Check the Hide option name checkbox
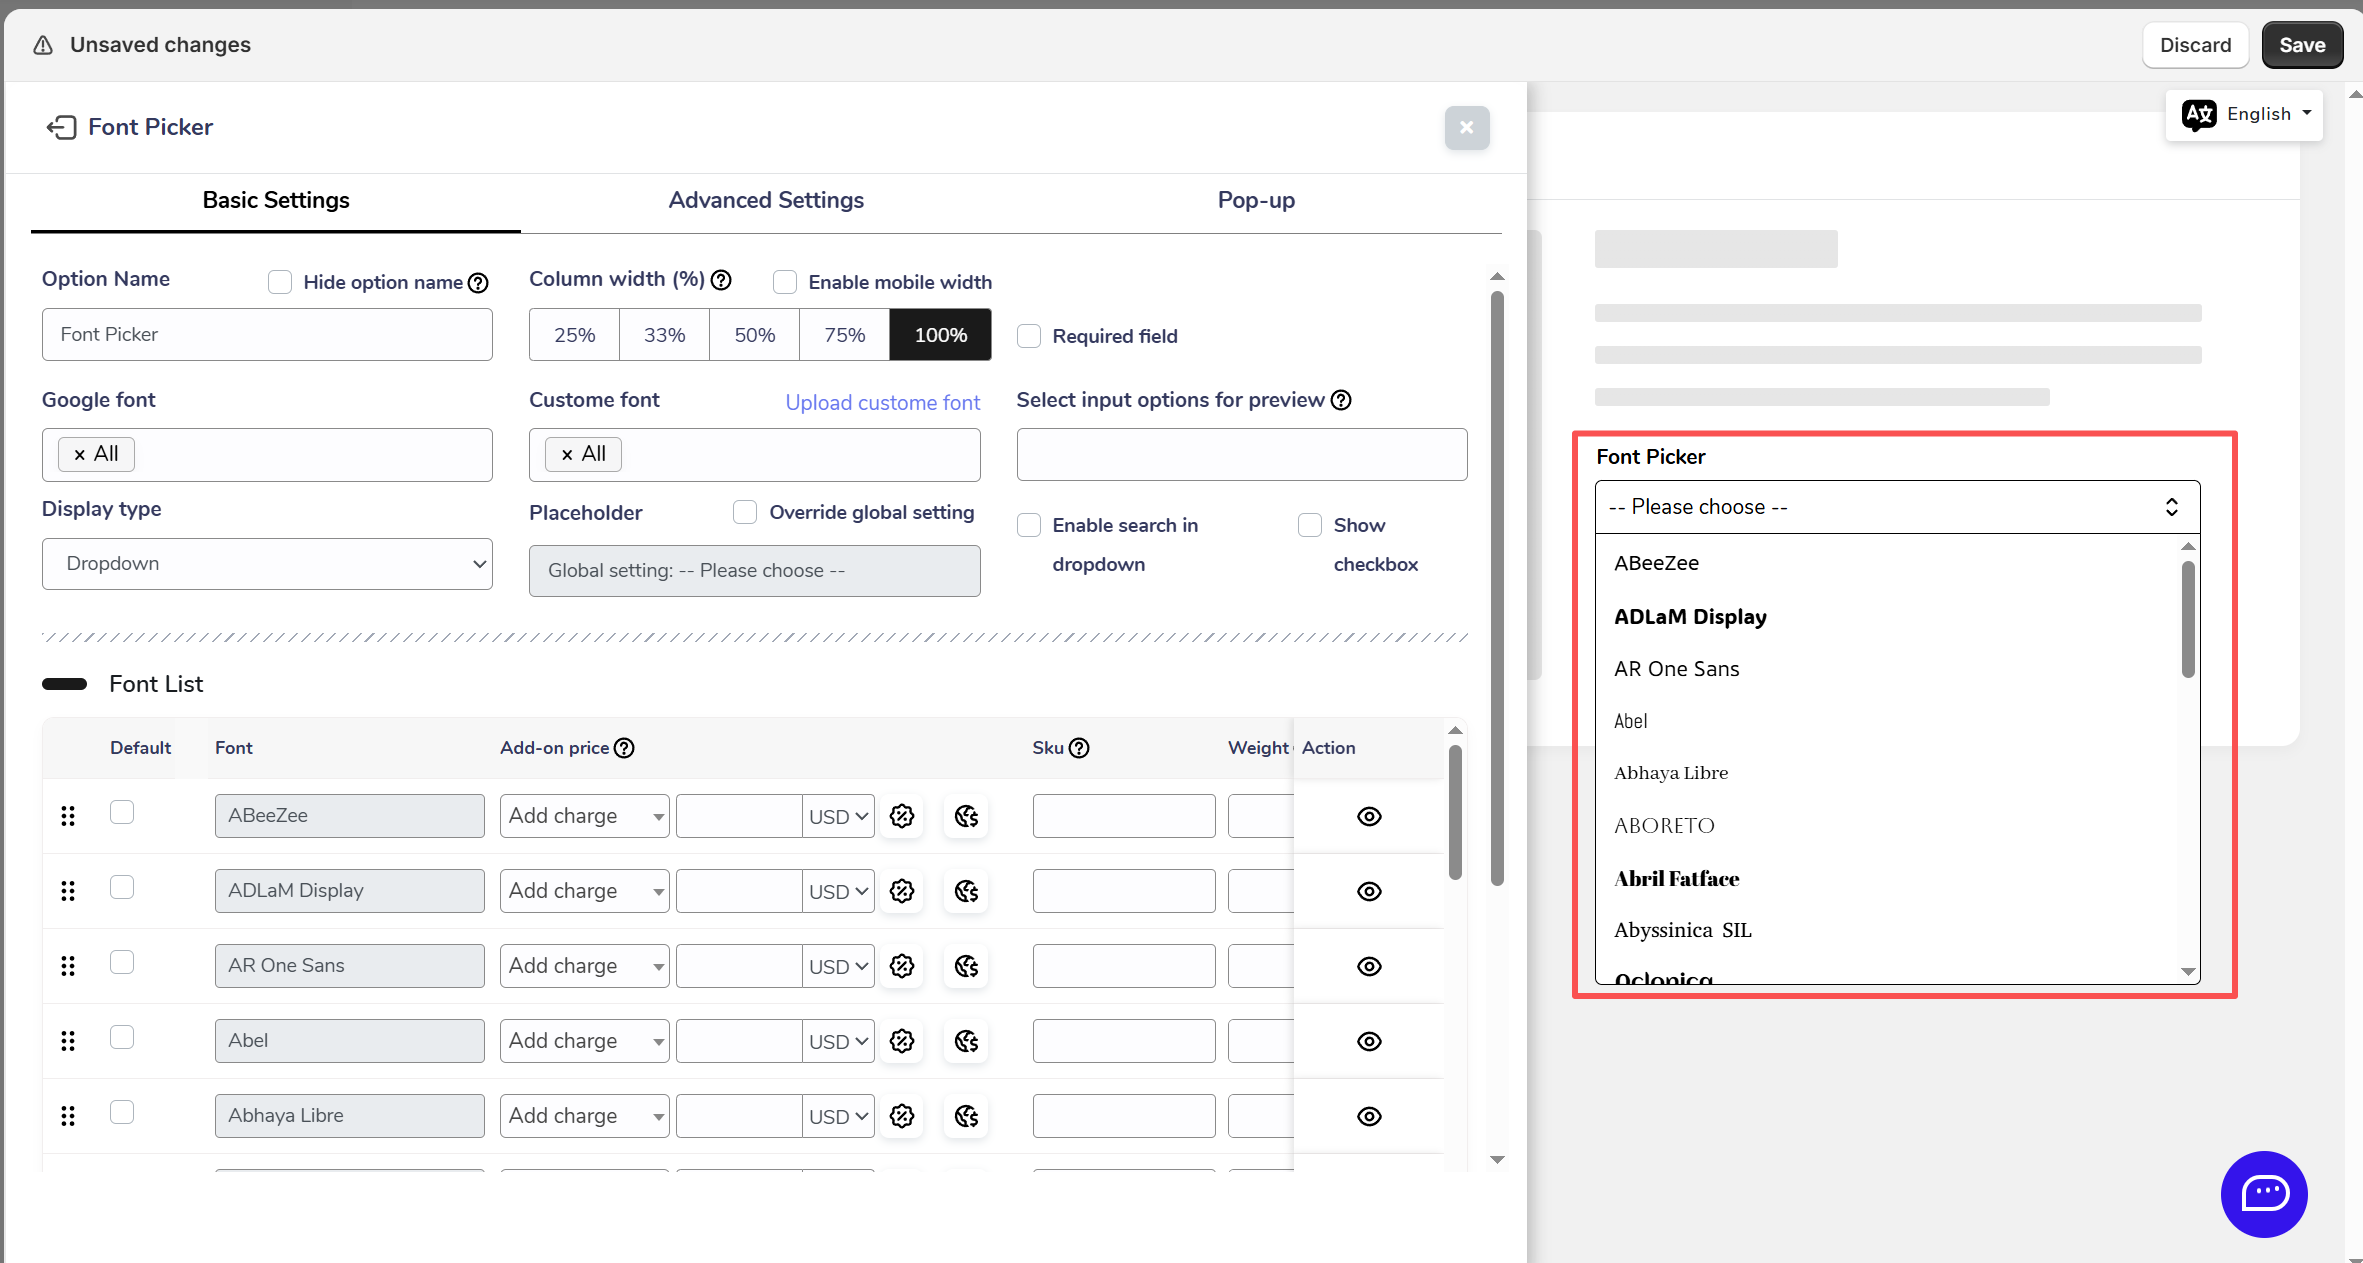The height and width of the screenshot is (1263, 2363). tap(280, 282)
